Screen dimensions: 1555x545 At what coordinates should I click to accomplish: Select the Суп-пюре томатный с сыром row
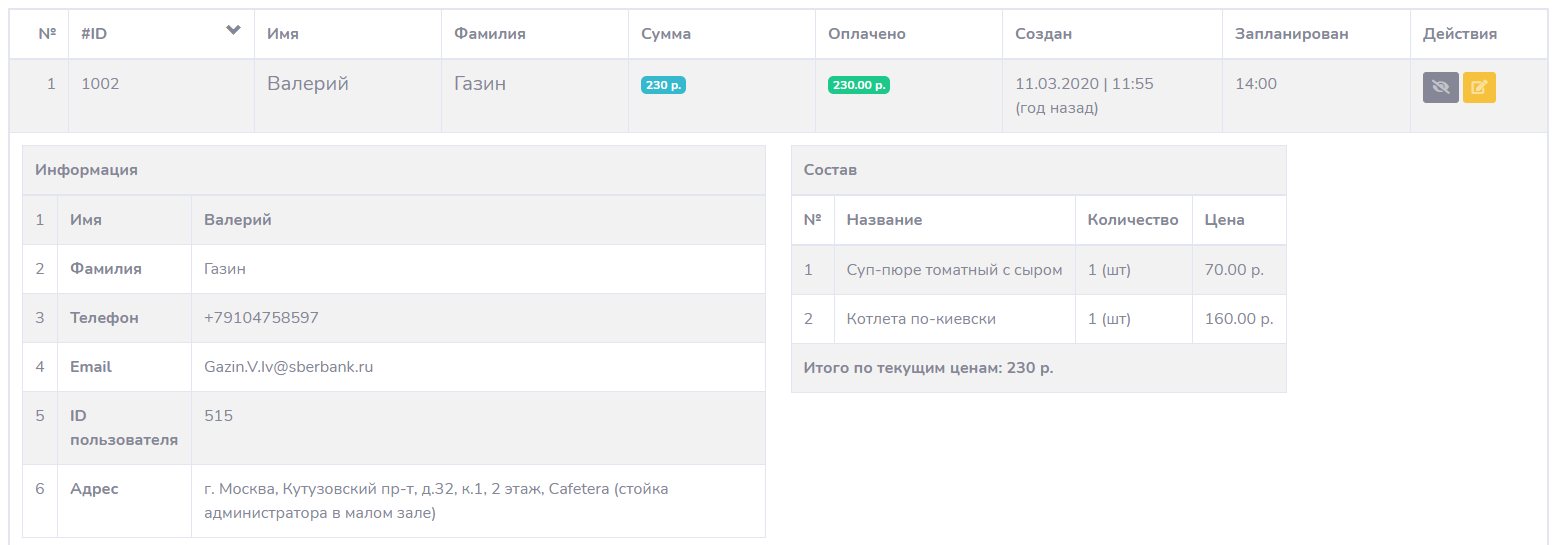(x=954, y=270)
